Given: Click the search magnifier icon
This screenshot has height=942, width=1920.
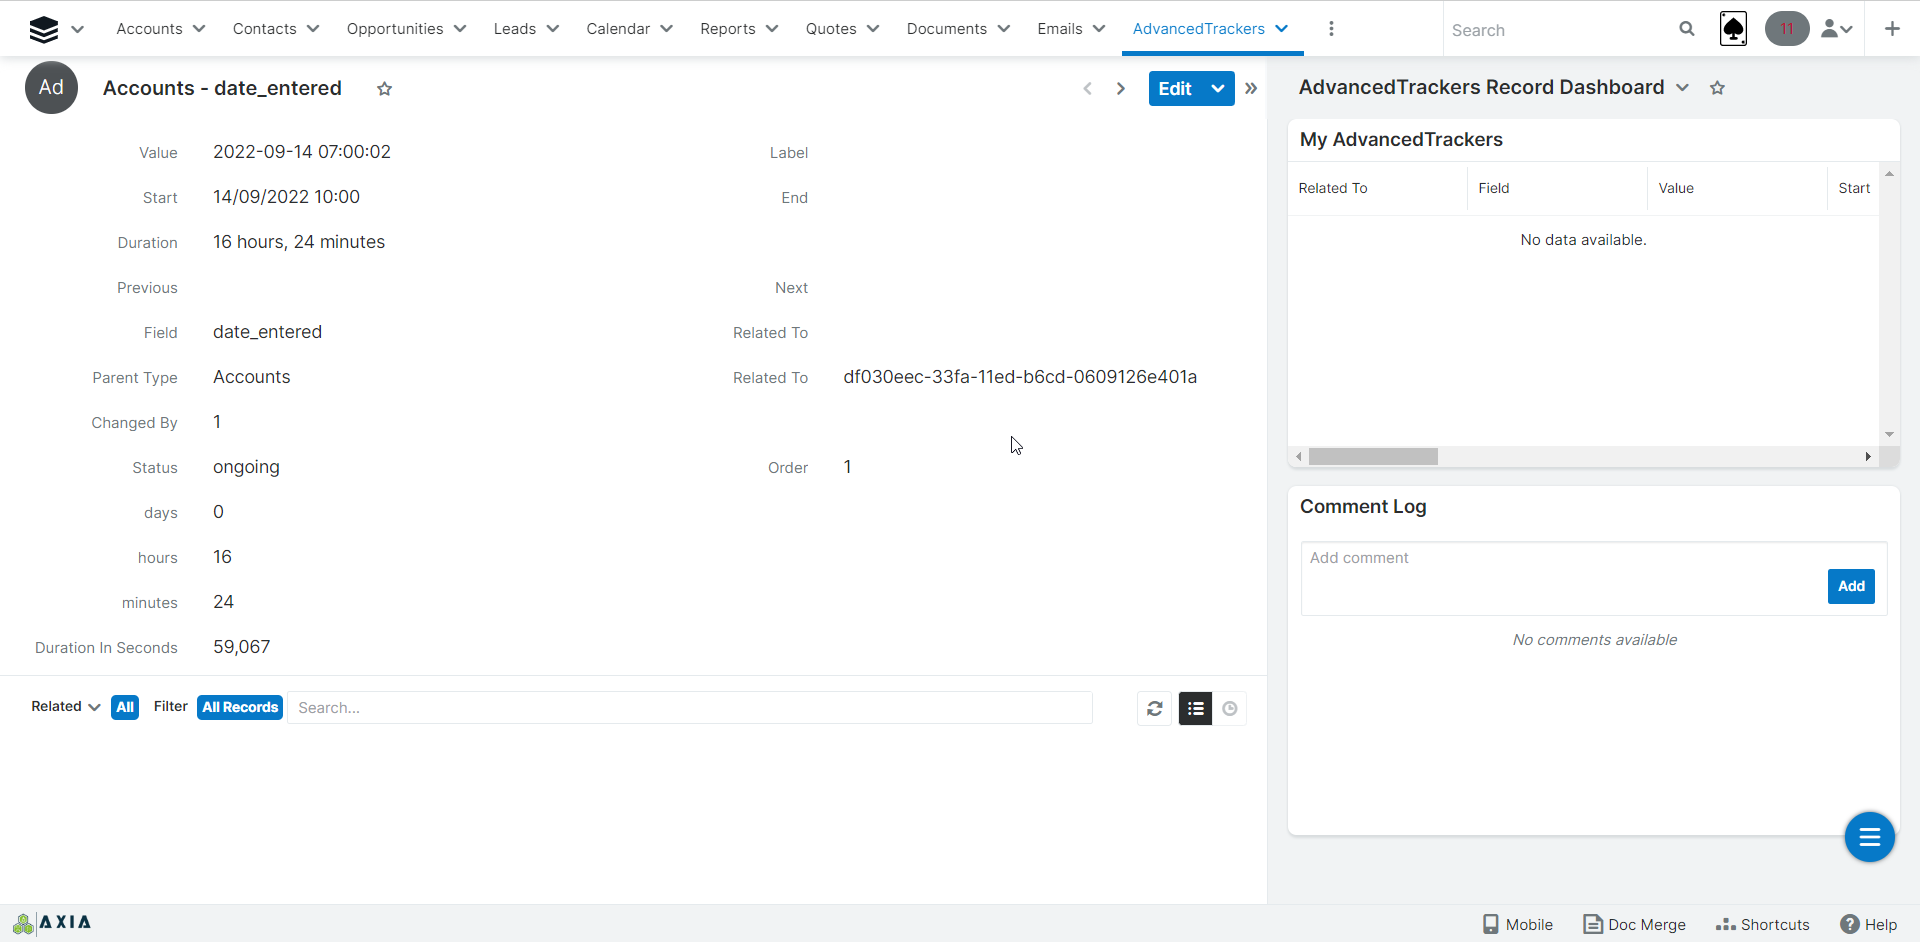Looking at the screenshot, I should click(1687, 29).
